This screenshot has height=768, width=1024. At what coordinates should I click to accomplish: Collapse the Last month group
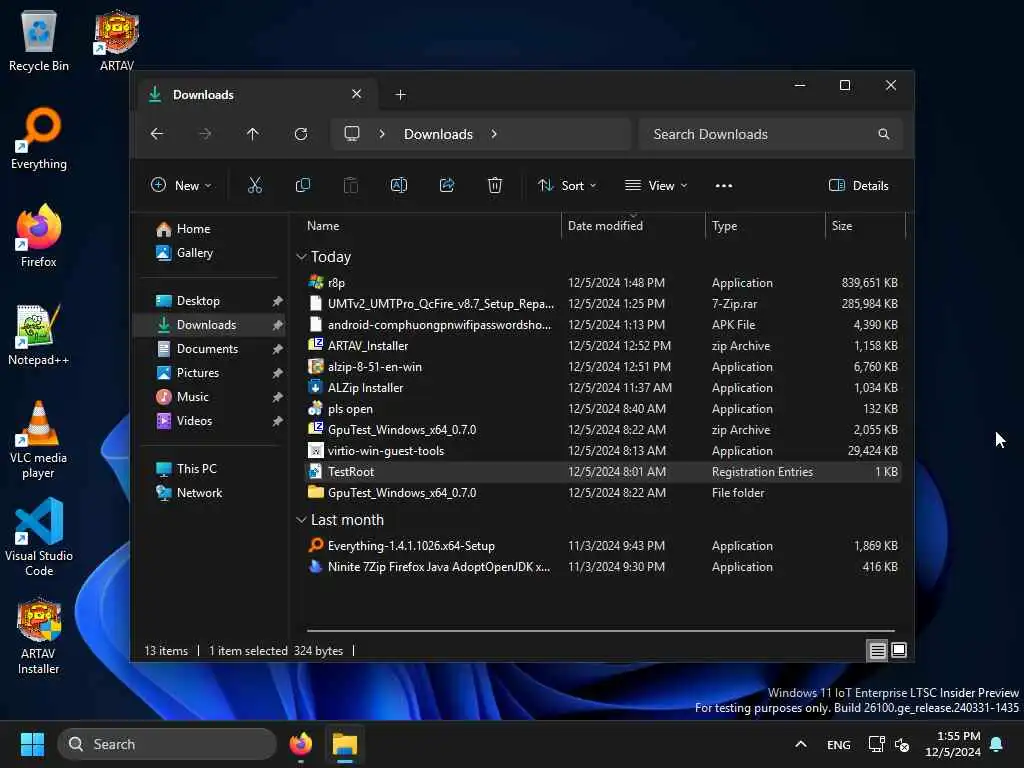(301, 520)
